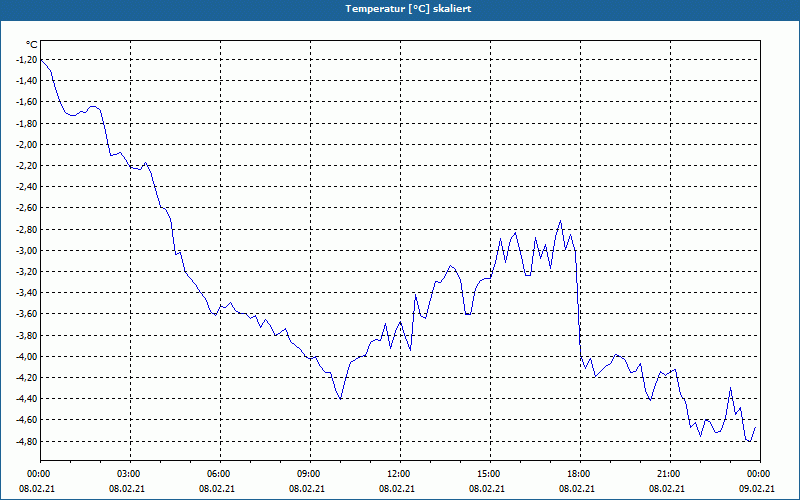This screenshot has width=800, height=500.
Task: Select the -3,60 y-axis label
Action: [27, 314]
